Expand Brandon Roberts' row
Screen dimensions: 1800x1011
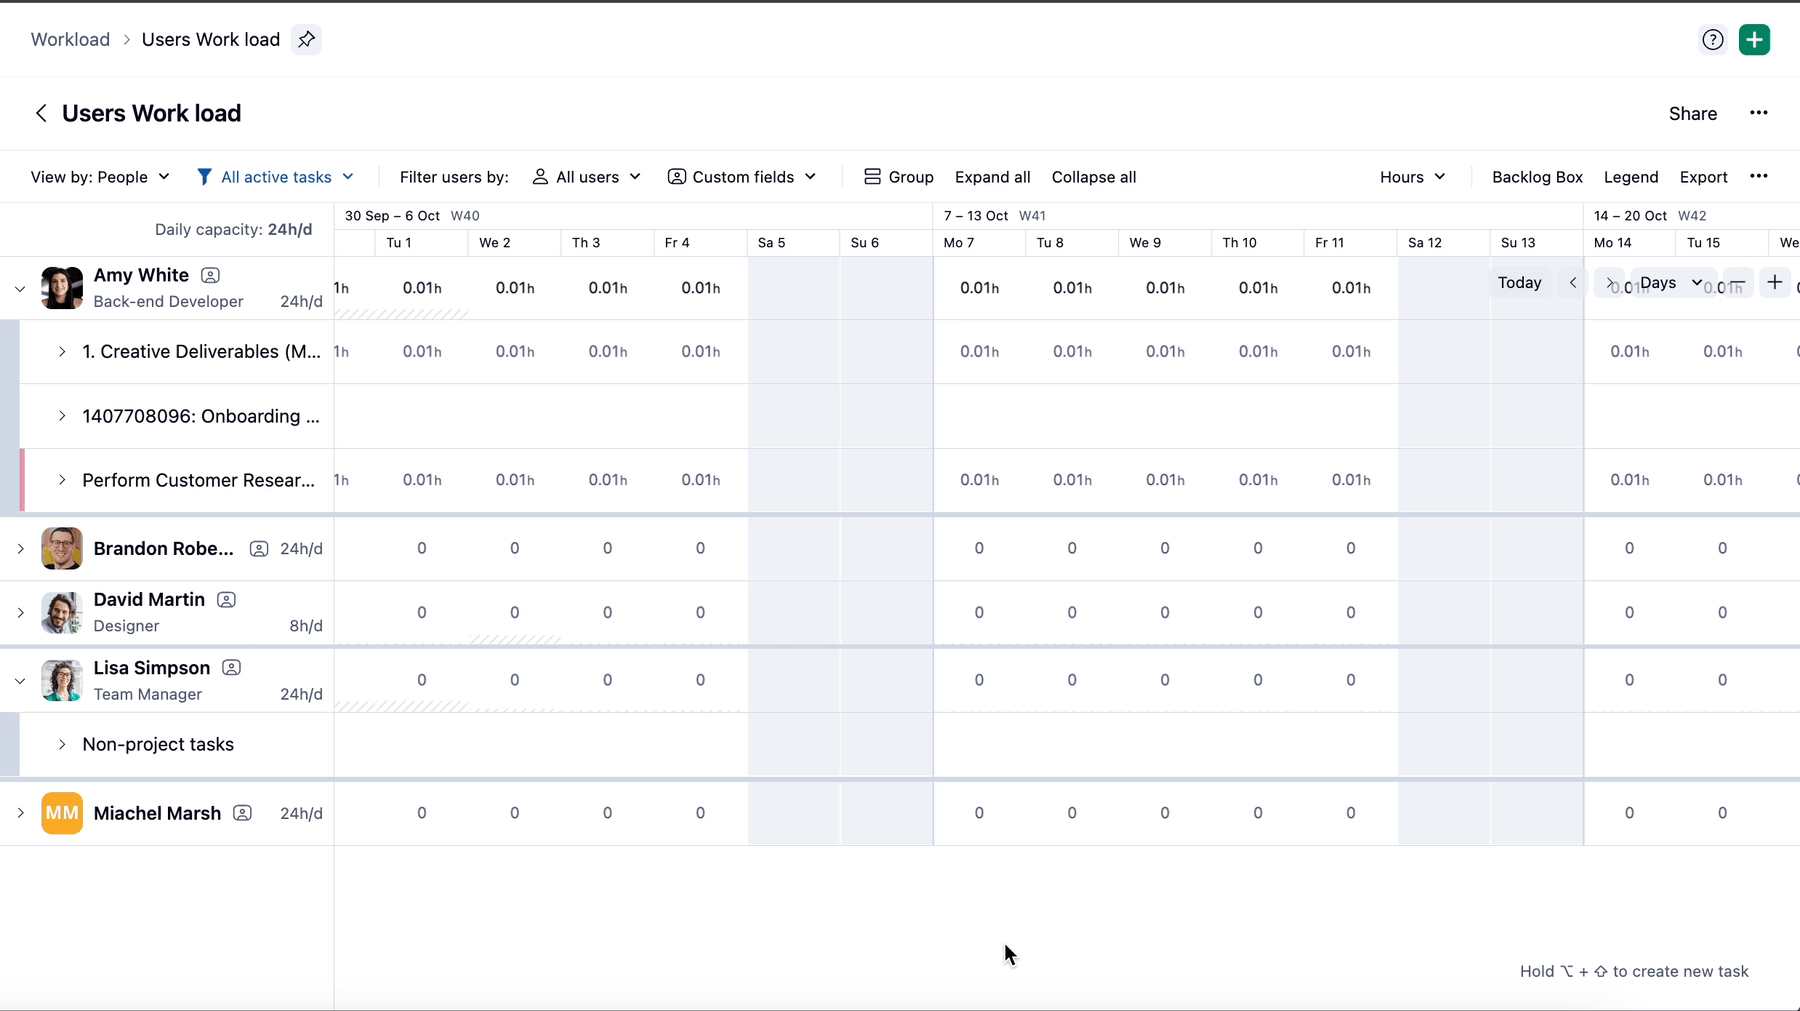click(20, 549)
